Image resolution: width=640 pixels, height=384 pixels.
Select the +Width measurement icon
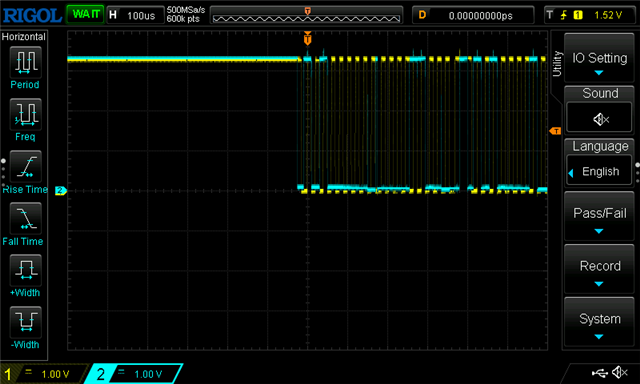pos(25,270)
